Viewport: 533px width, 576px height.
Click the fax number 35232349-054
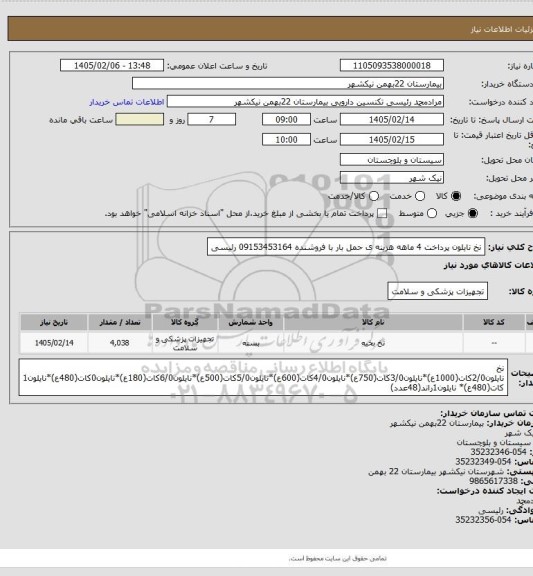pos(483,461)
